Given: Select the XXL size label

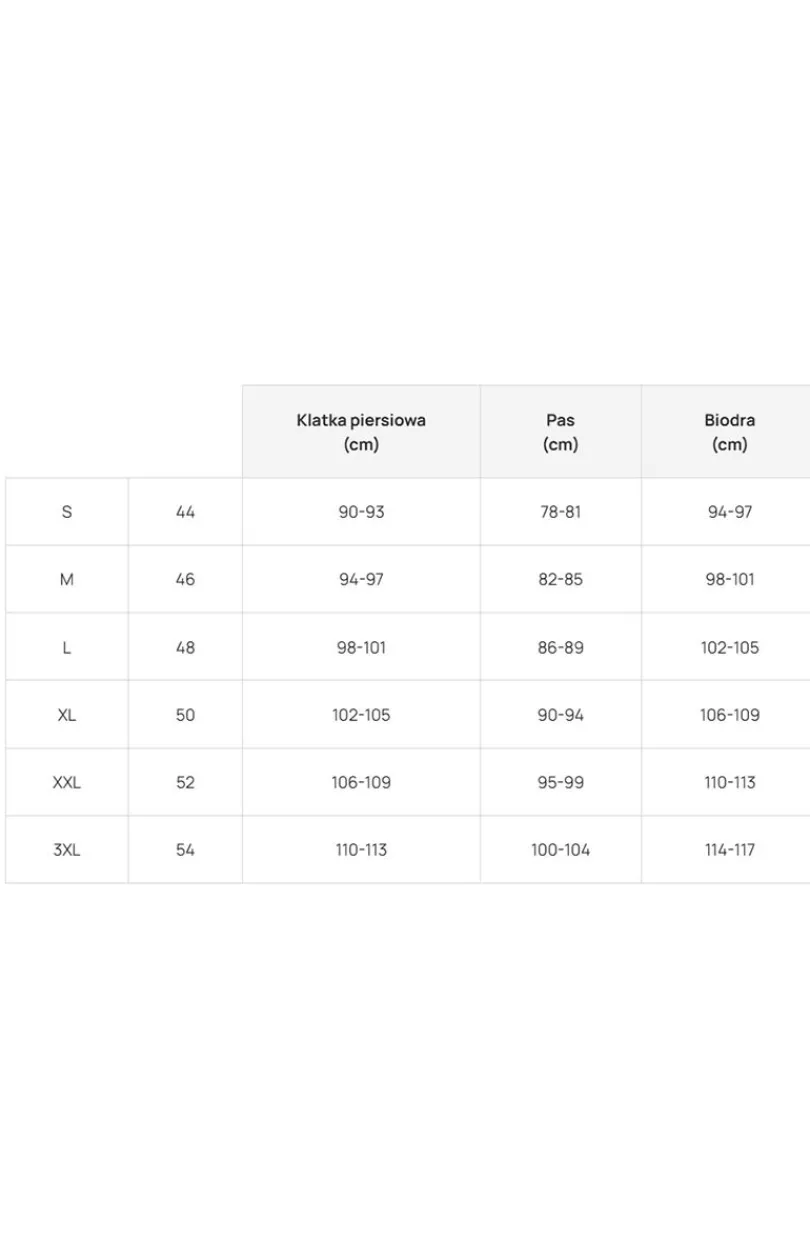Looking at the screenshot, I should coord(67,783).
